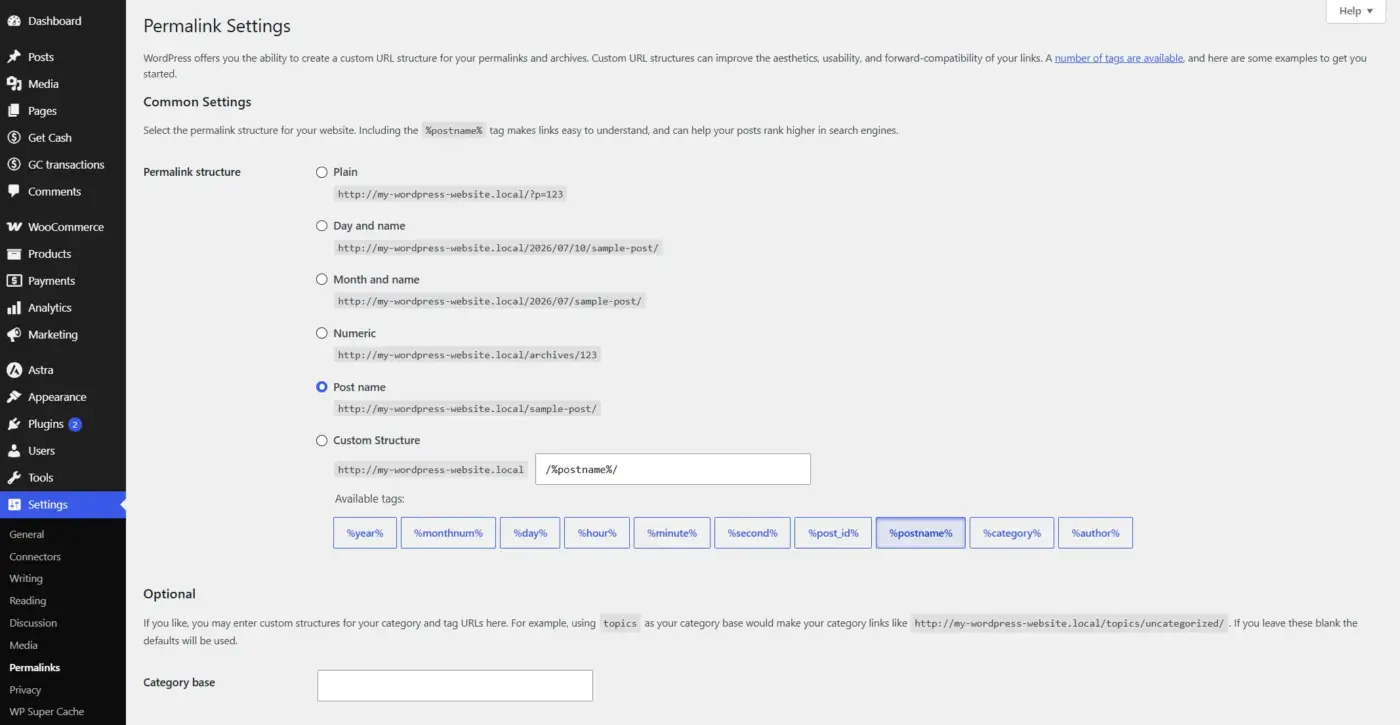Open Connectors settings submenu item
1400x725 pixels.
click(x=35, y=557)
